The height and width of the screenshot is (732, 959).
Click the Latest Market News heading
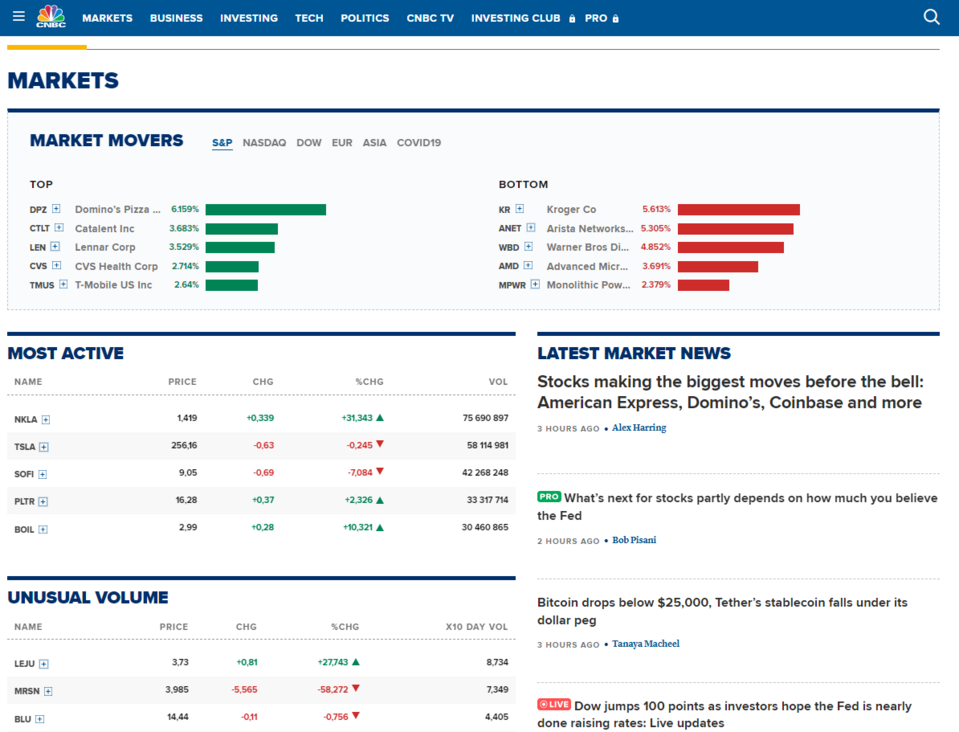point(634,353)
